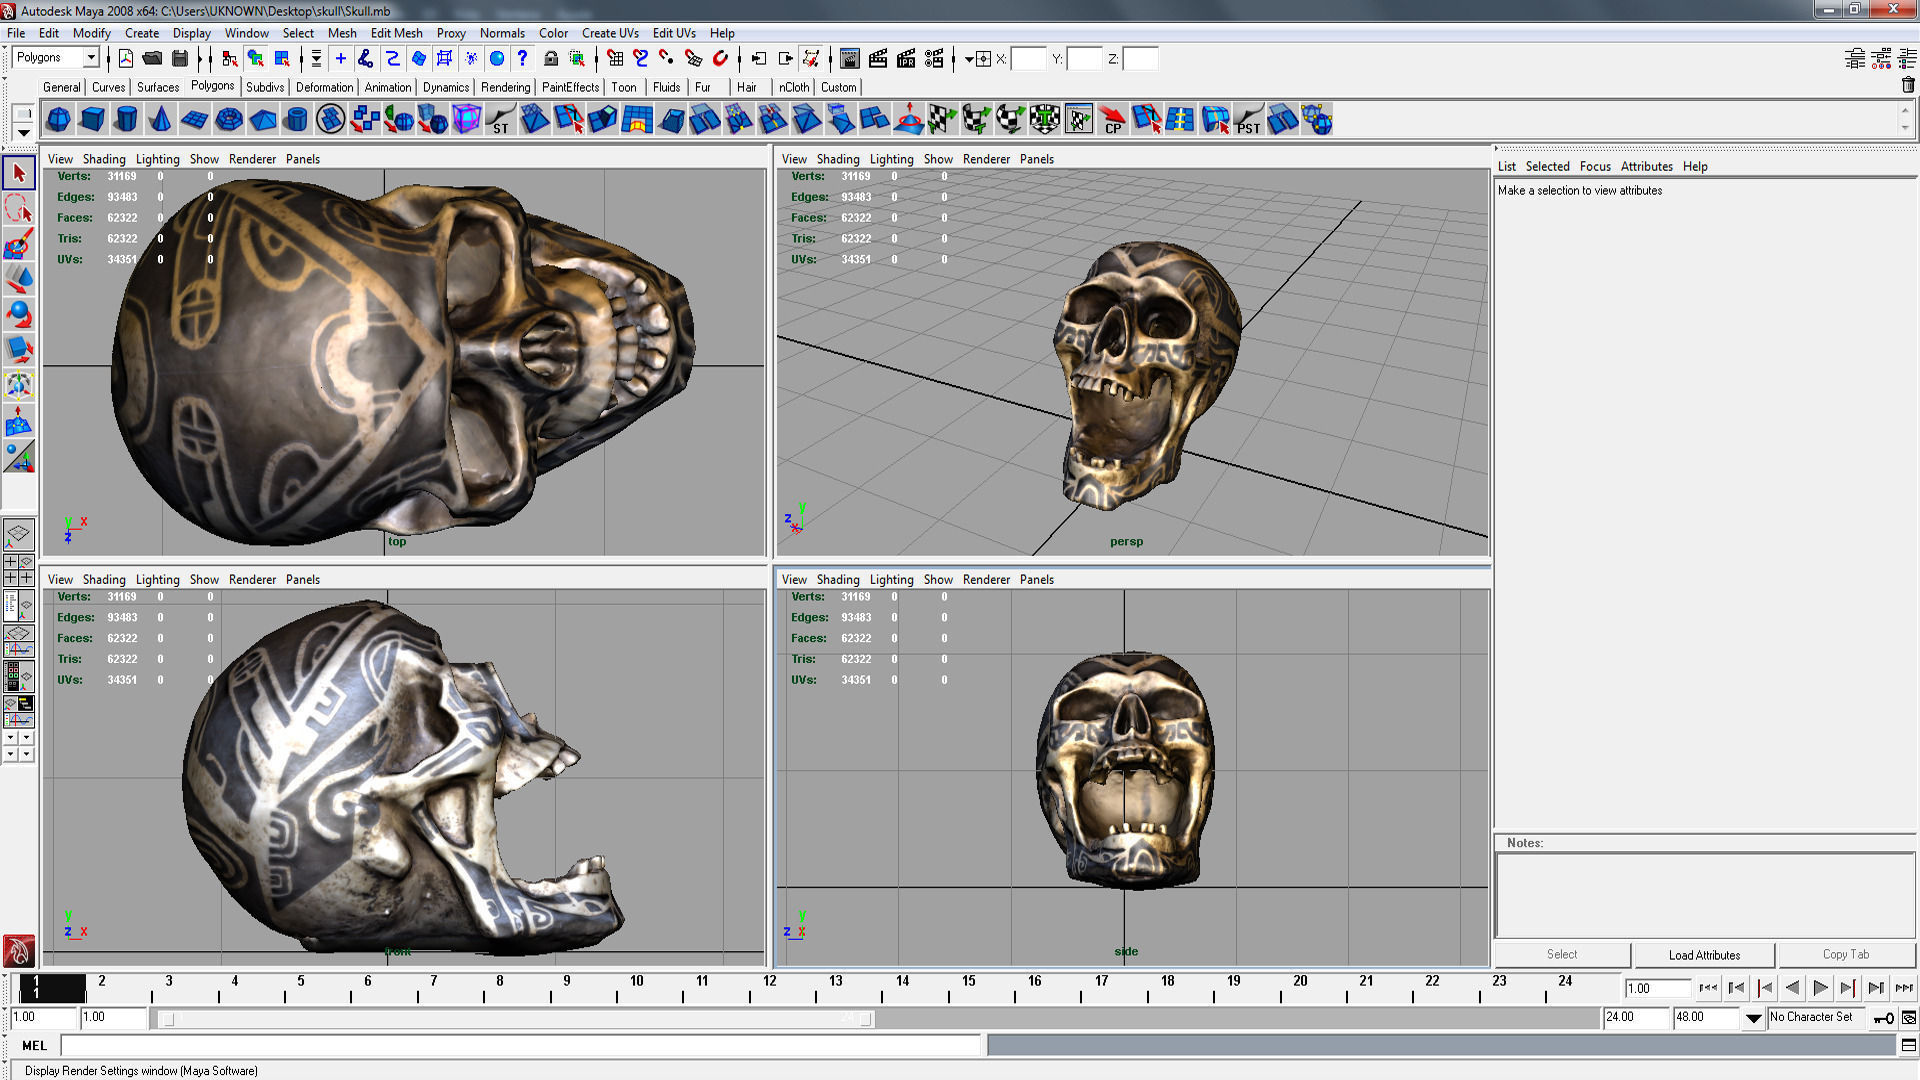Go to end of playback range
The width and height of the screenshot is (1920, 1080).
coord(1904,988)
